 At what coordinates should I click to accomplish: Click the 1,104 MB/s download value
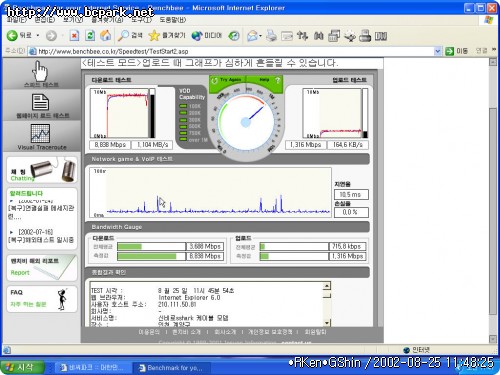(152, 145)
